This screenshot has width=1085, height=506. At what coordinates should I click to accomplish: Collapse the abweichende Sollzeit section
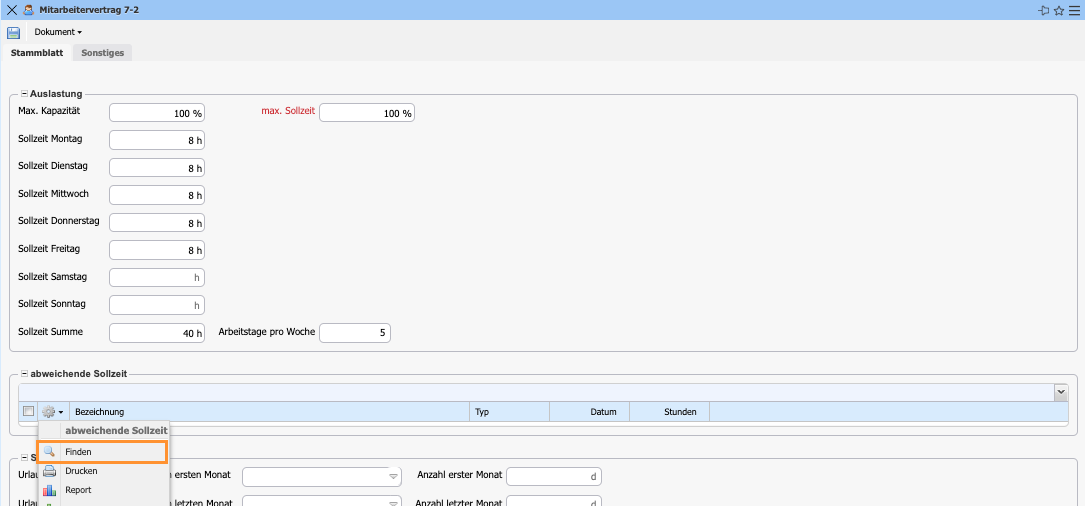click(24, 373)
